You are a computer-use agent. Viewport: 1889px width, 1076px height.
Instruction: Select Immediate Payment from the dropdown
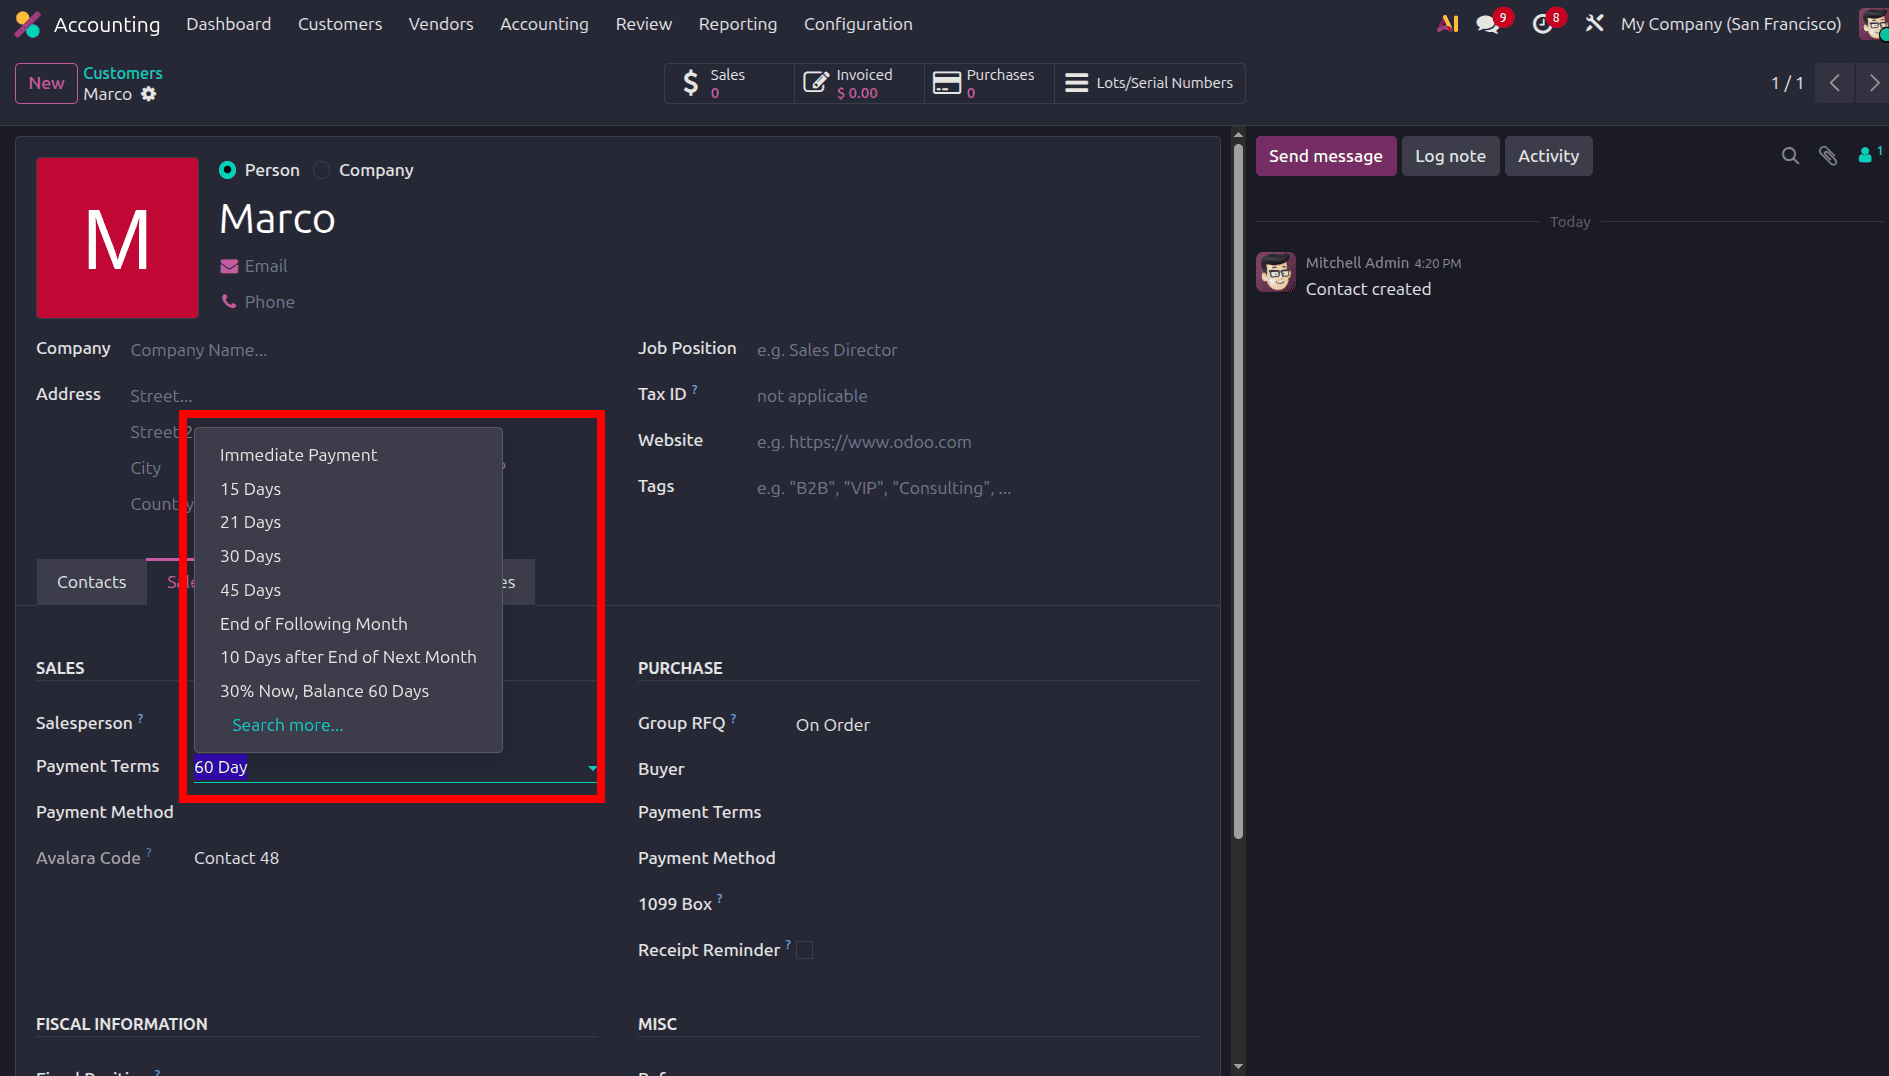pos(298,454)
